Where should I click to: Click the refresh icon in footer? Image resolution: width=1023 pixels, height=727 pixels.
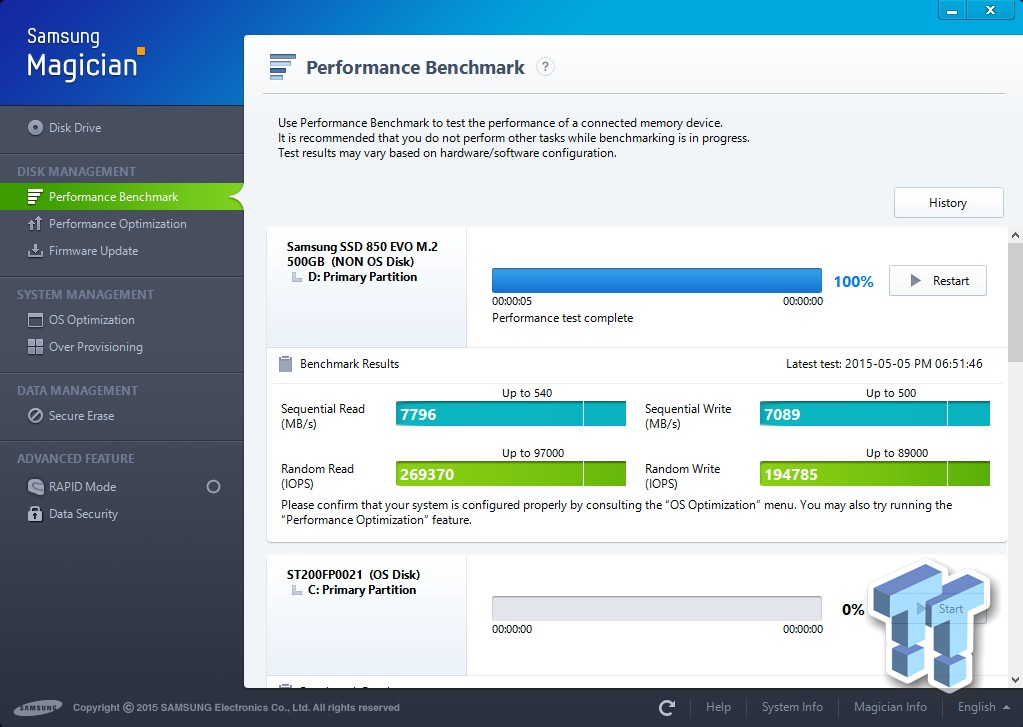tap(667, 707)
